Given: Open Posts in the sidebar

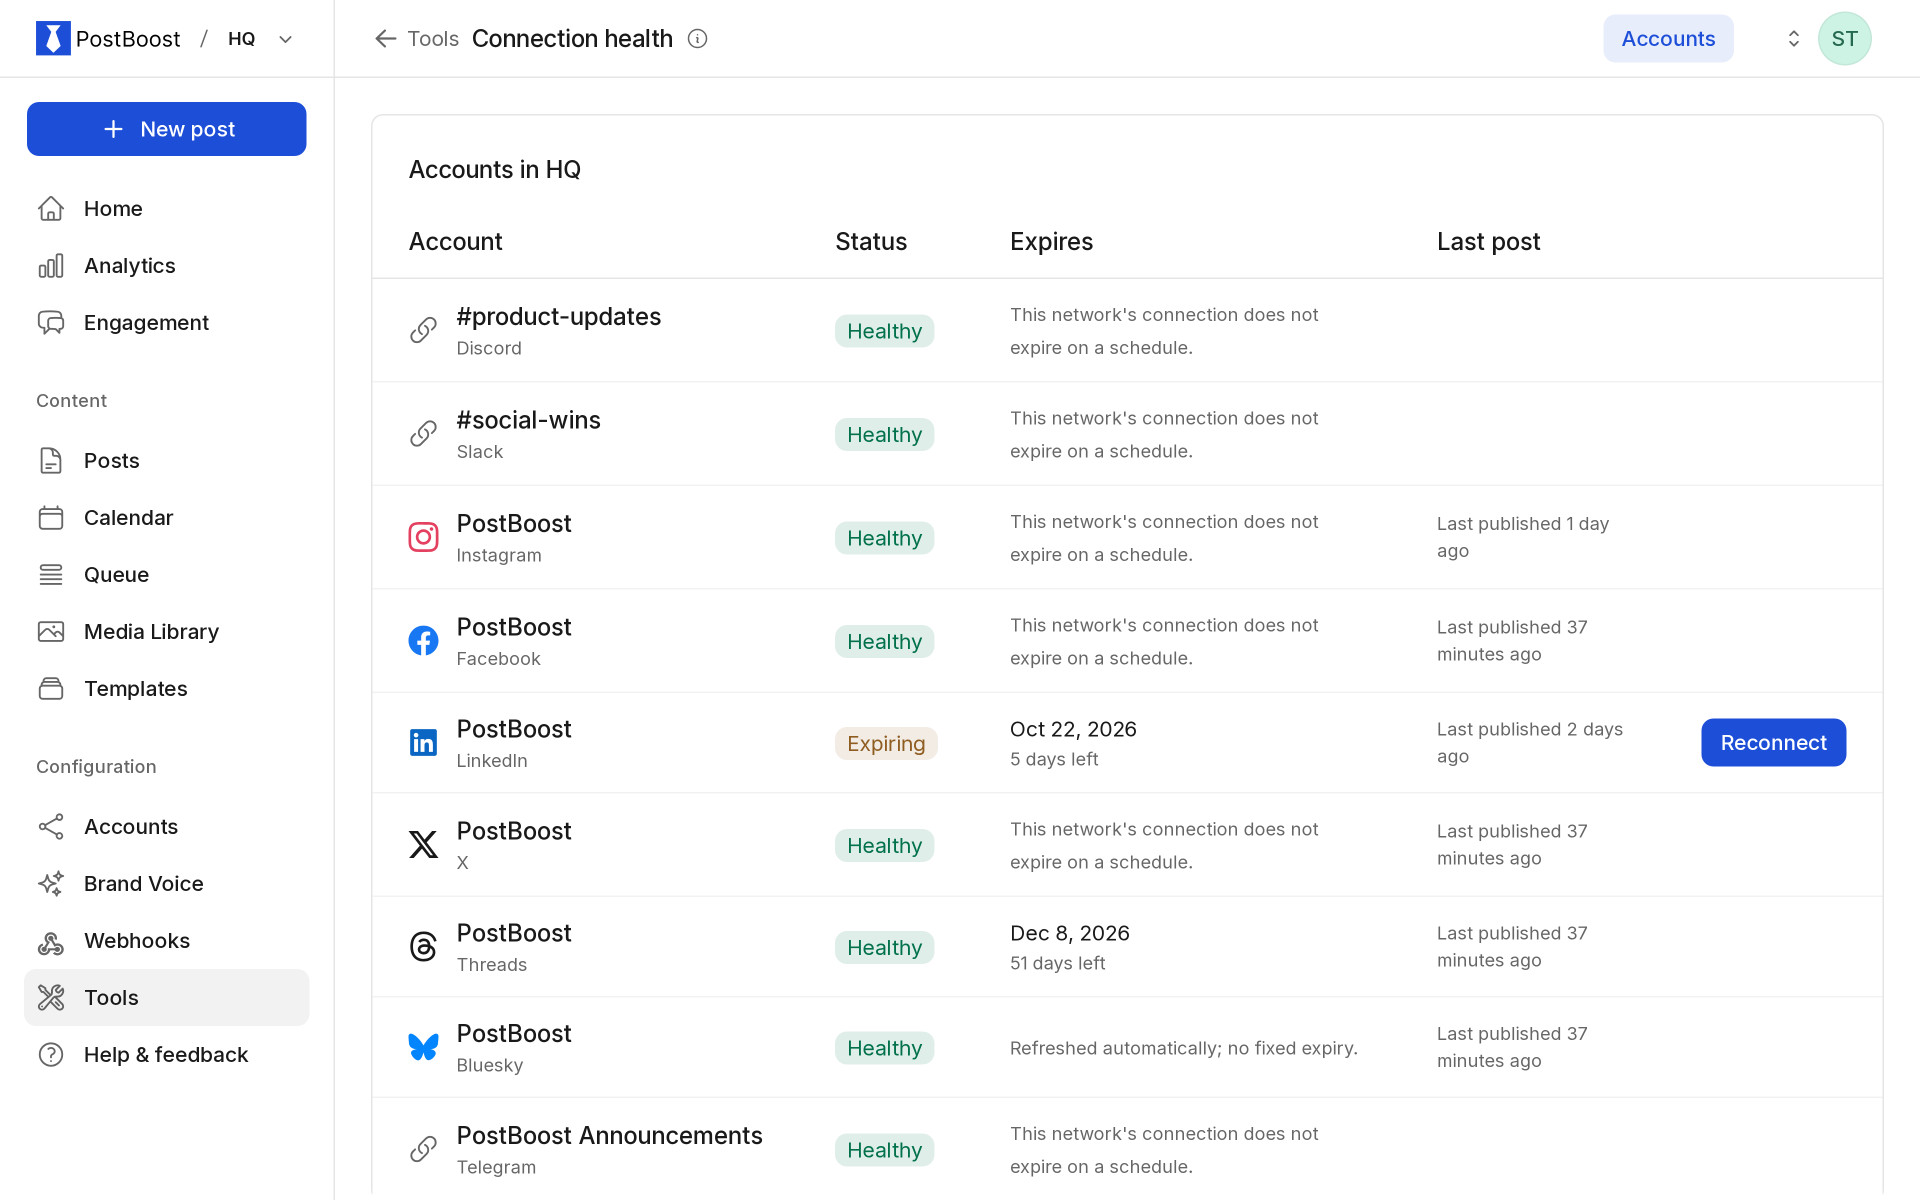Looking at the screenshot, I should click(x=167, y=460).
